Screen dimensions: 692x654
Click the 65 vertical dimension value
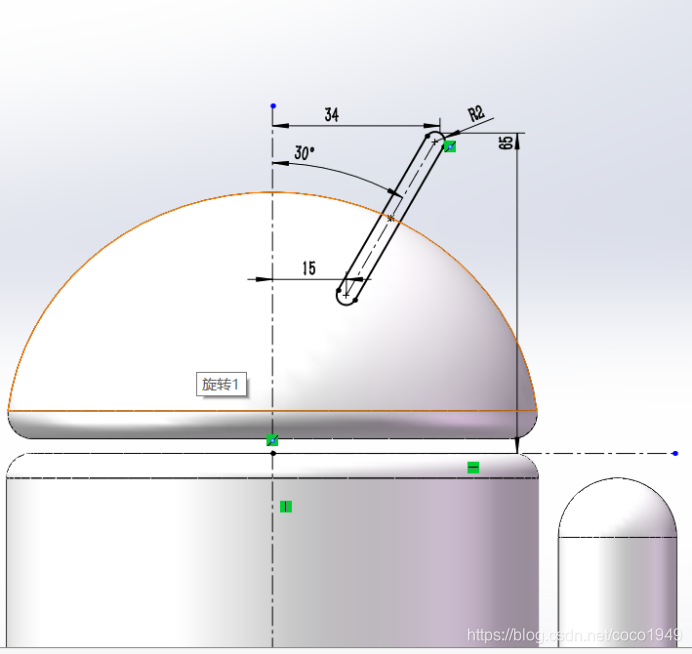tap(506, 143)
